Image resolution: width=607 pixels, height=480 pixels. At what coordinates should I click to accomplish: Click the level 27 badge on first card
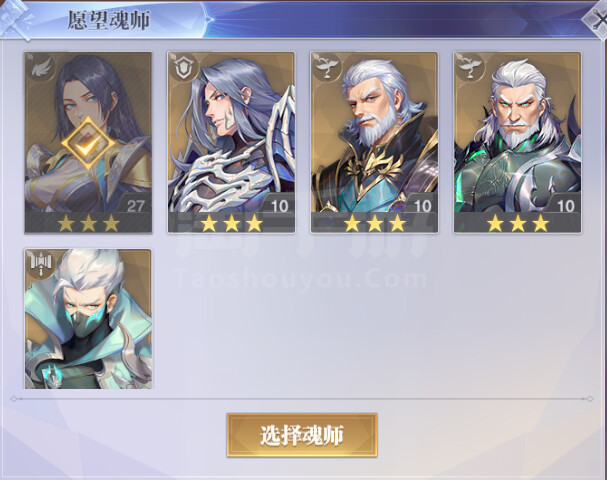click(135, 206)
